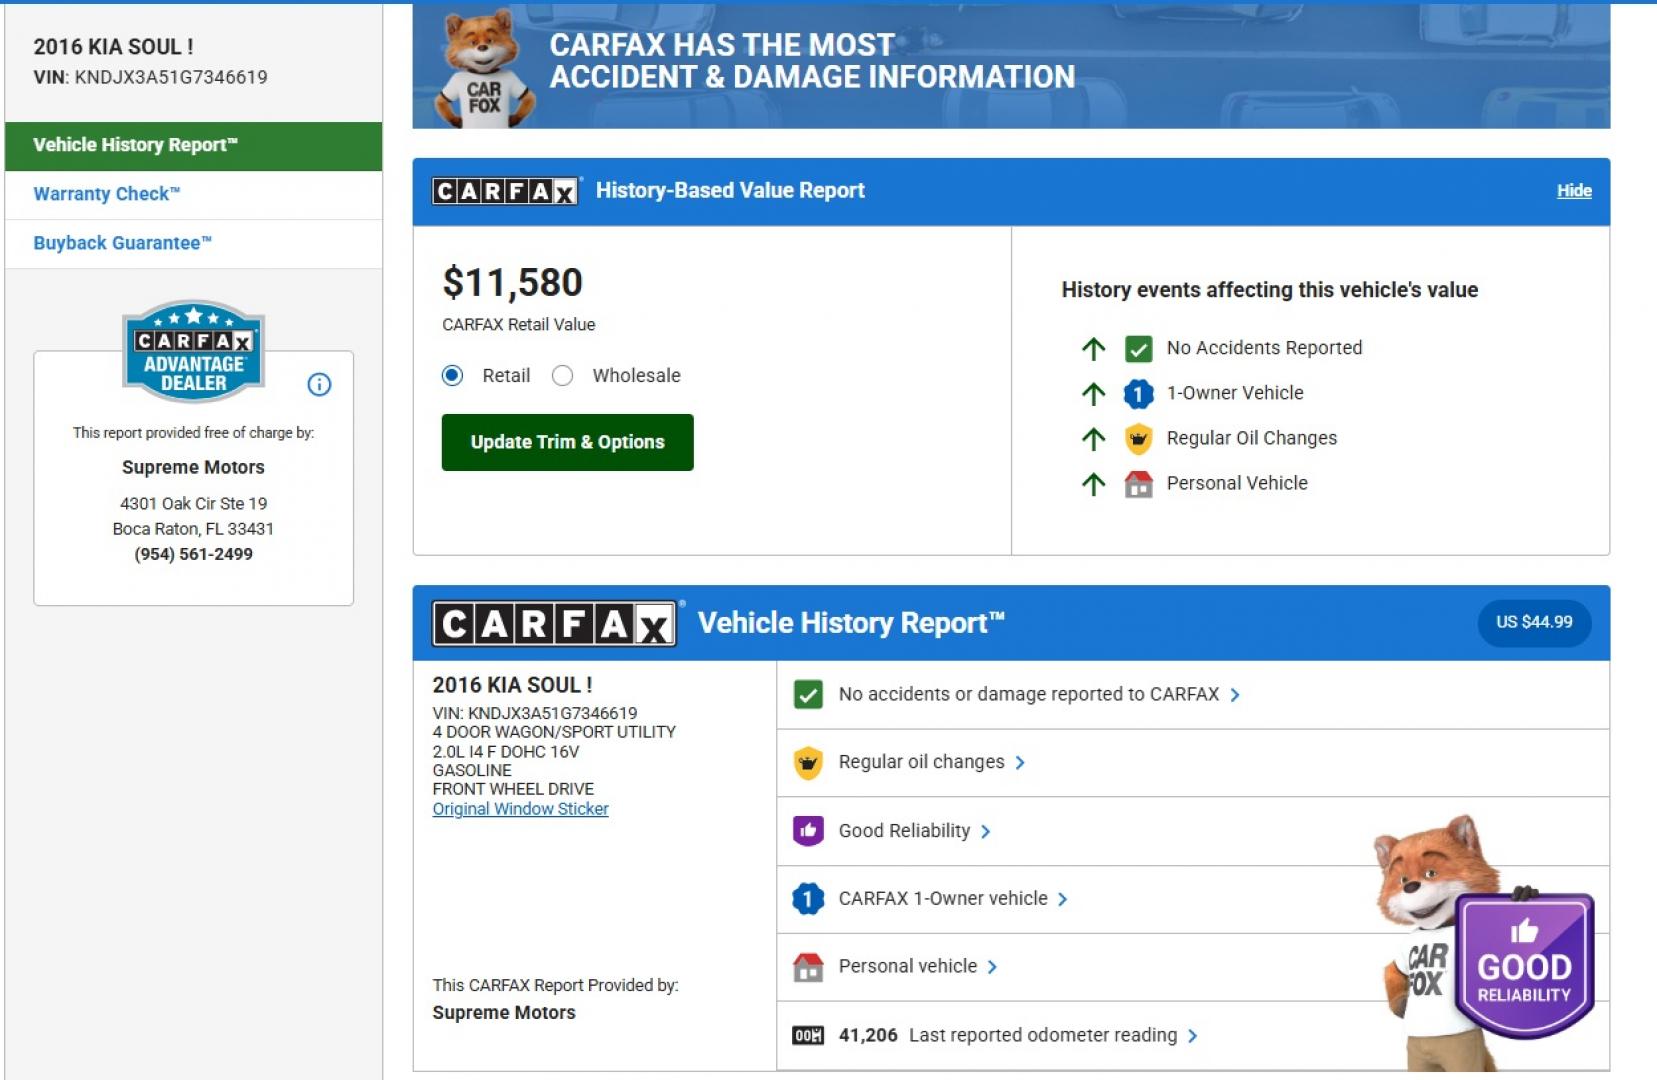Click the Update Trim & Options button

pos(567,442)
